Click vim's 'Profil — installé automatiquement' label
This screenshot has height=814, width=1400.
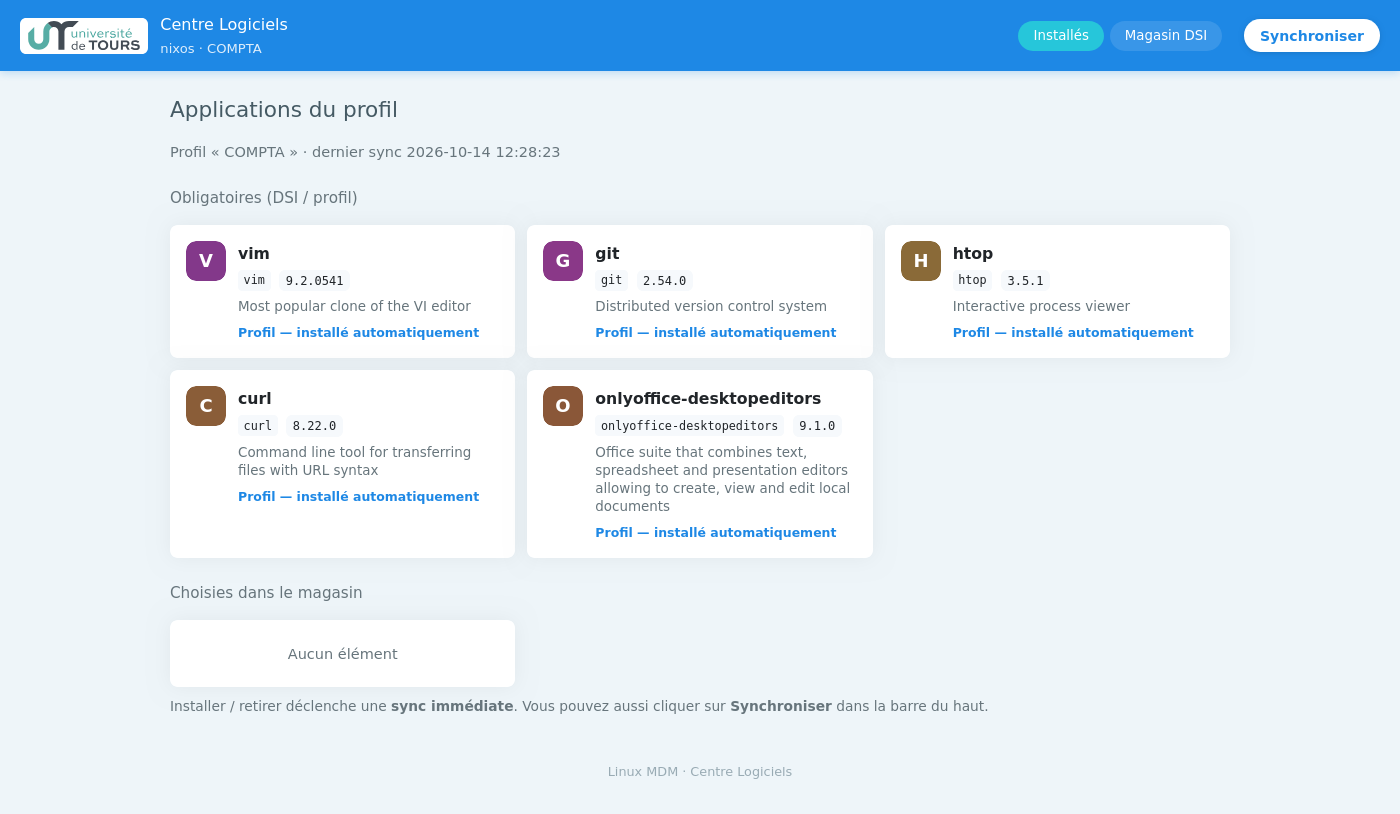[358, 333]
